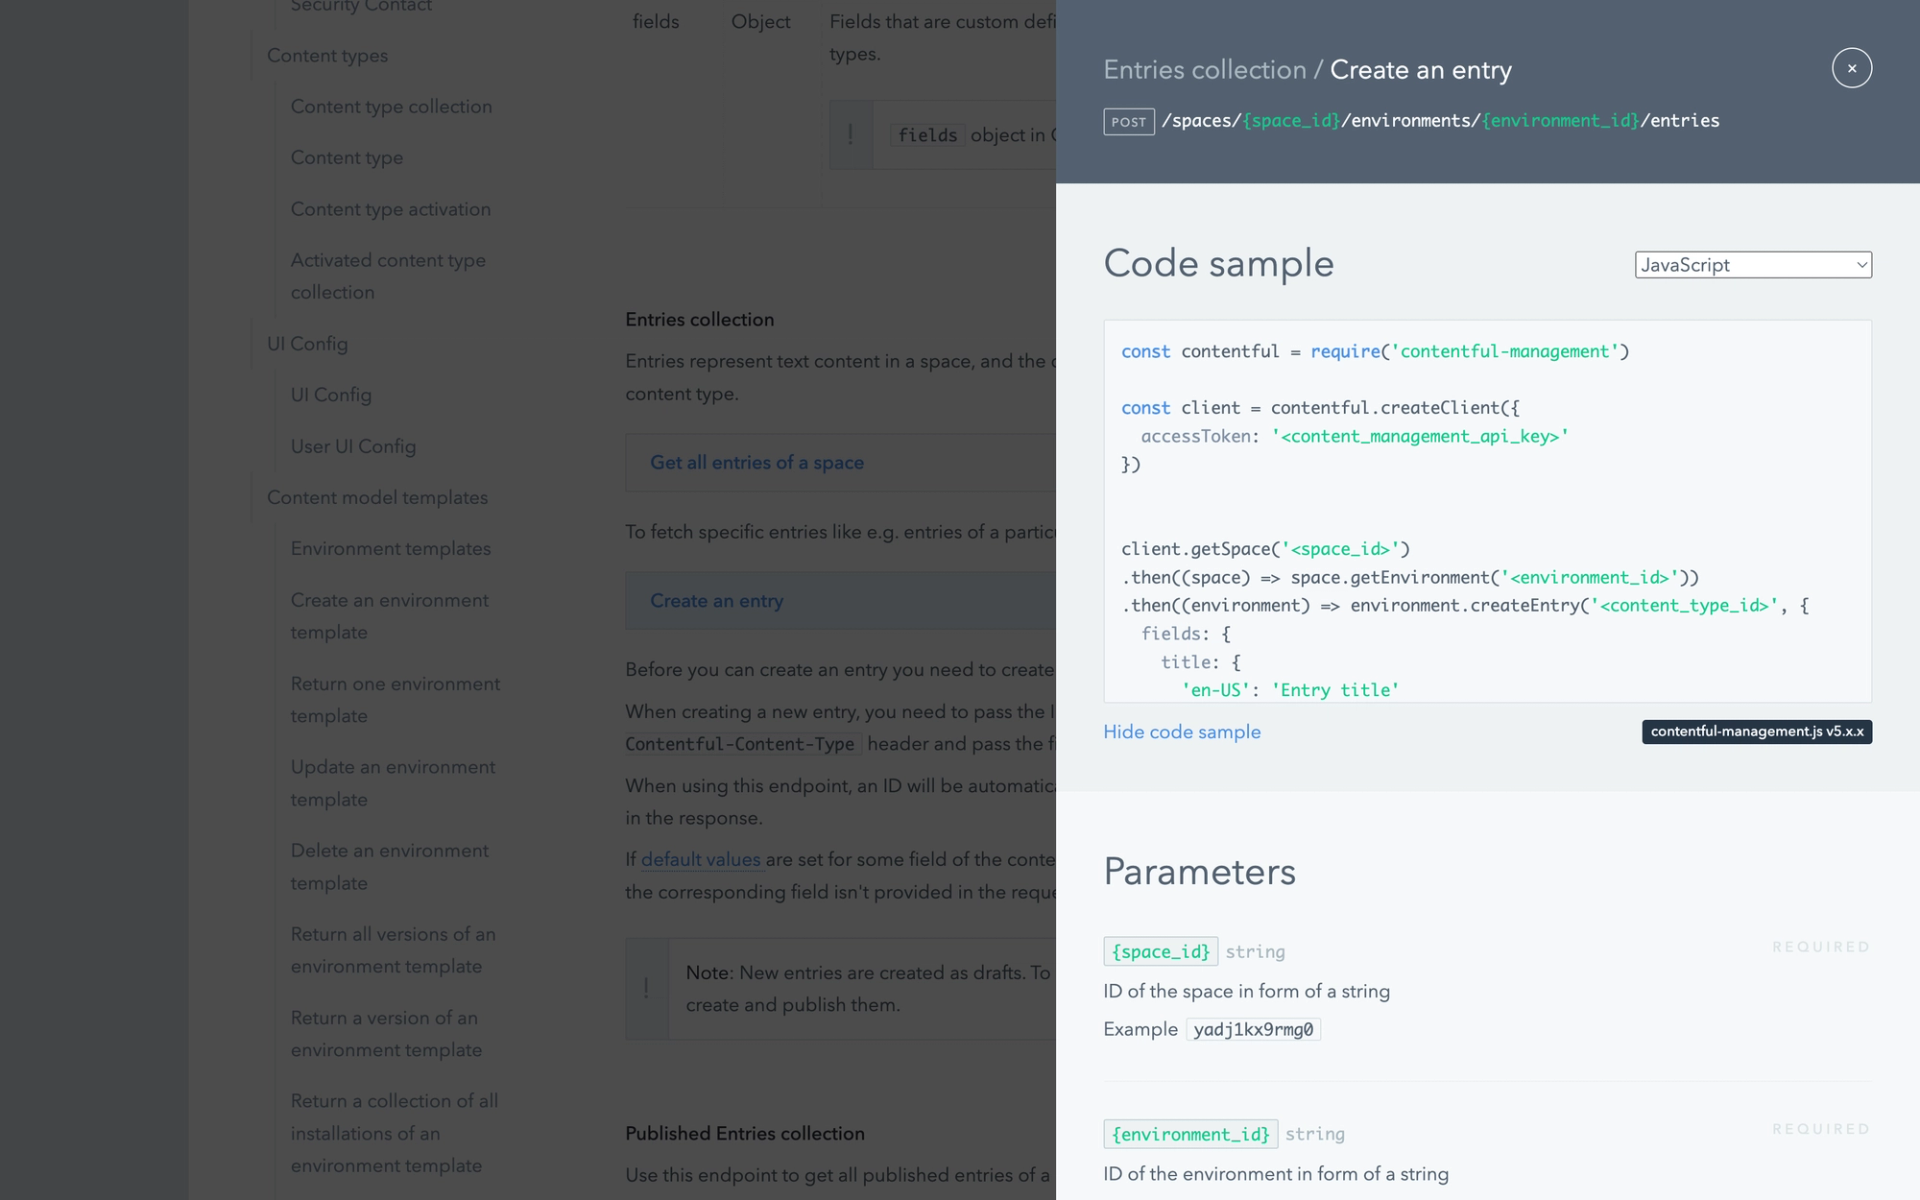Select Delete an environment template item
The height and width of the screenshot is (1200, 1920).
[389, 866]
